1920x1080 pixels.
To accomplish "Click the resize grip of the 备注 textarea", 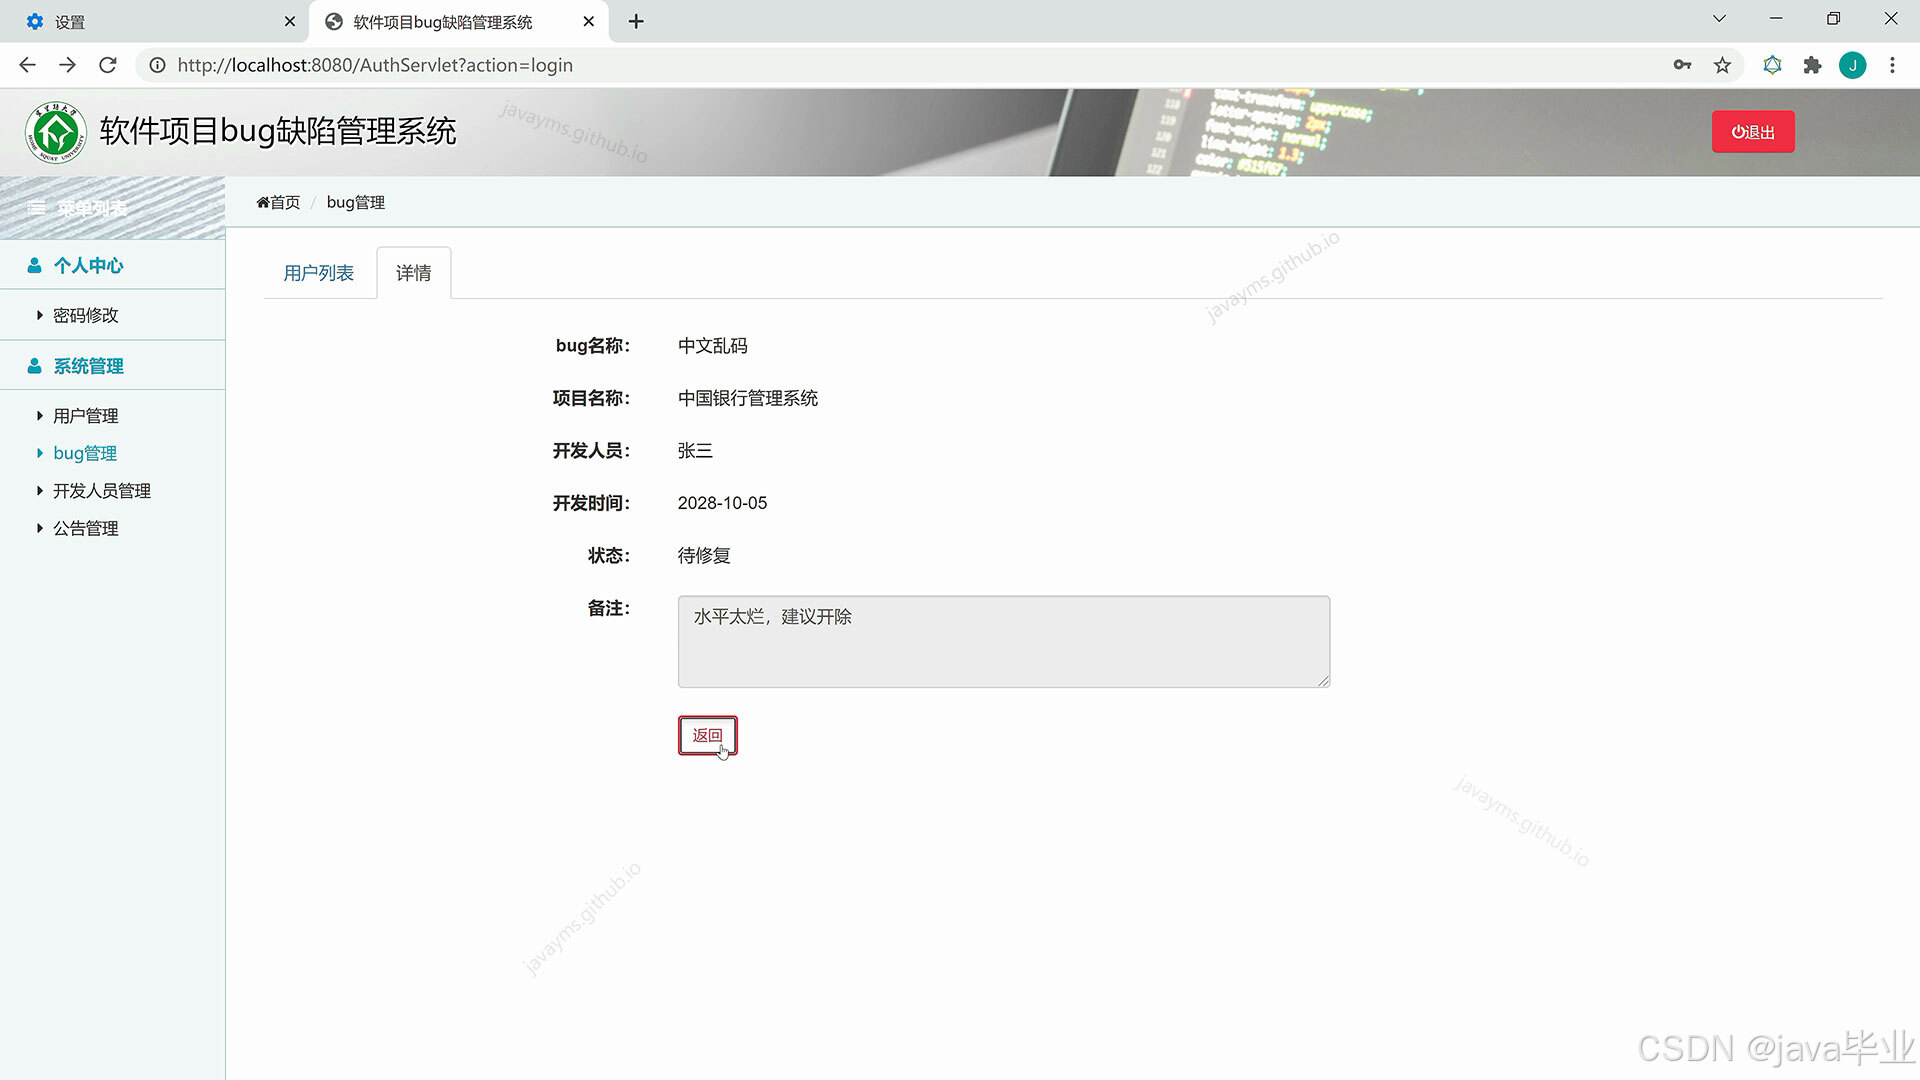I will pos(1323,680).
